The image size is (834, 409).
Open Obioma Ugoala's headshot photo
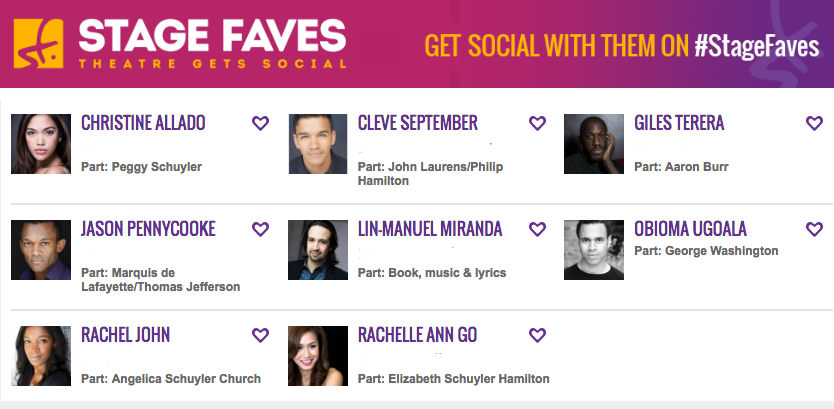point(594,250)
